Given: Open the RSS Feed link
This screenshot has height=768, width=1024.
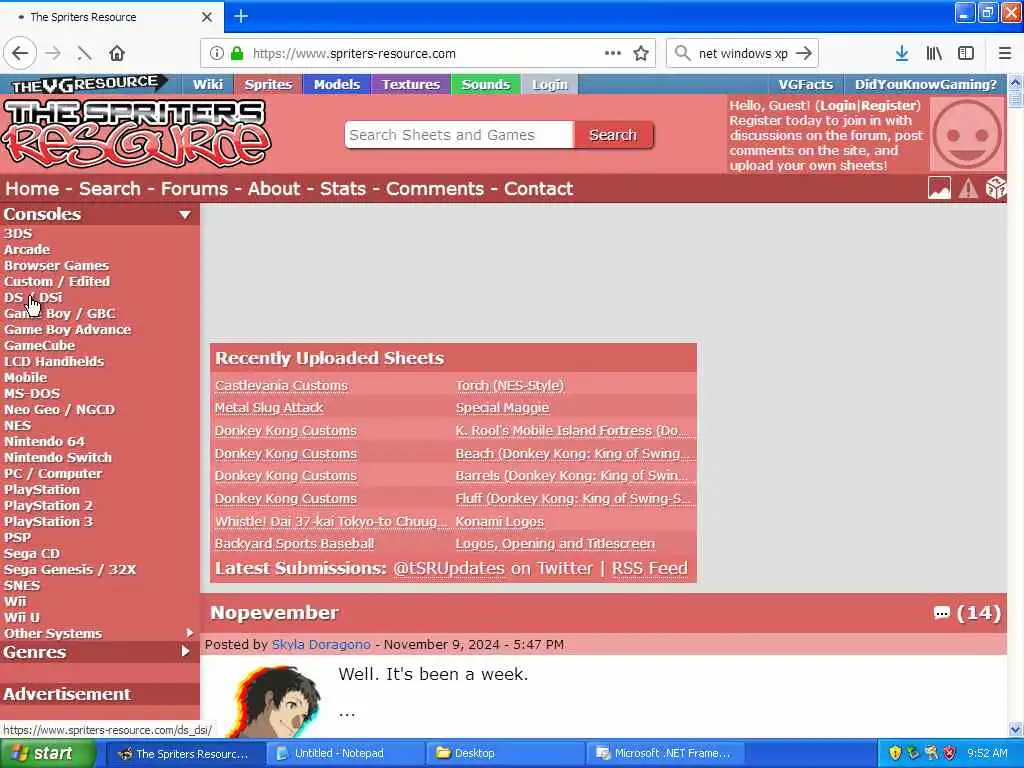Looking at the screenshot, I should (649, 568).
